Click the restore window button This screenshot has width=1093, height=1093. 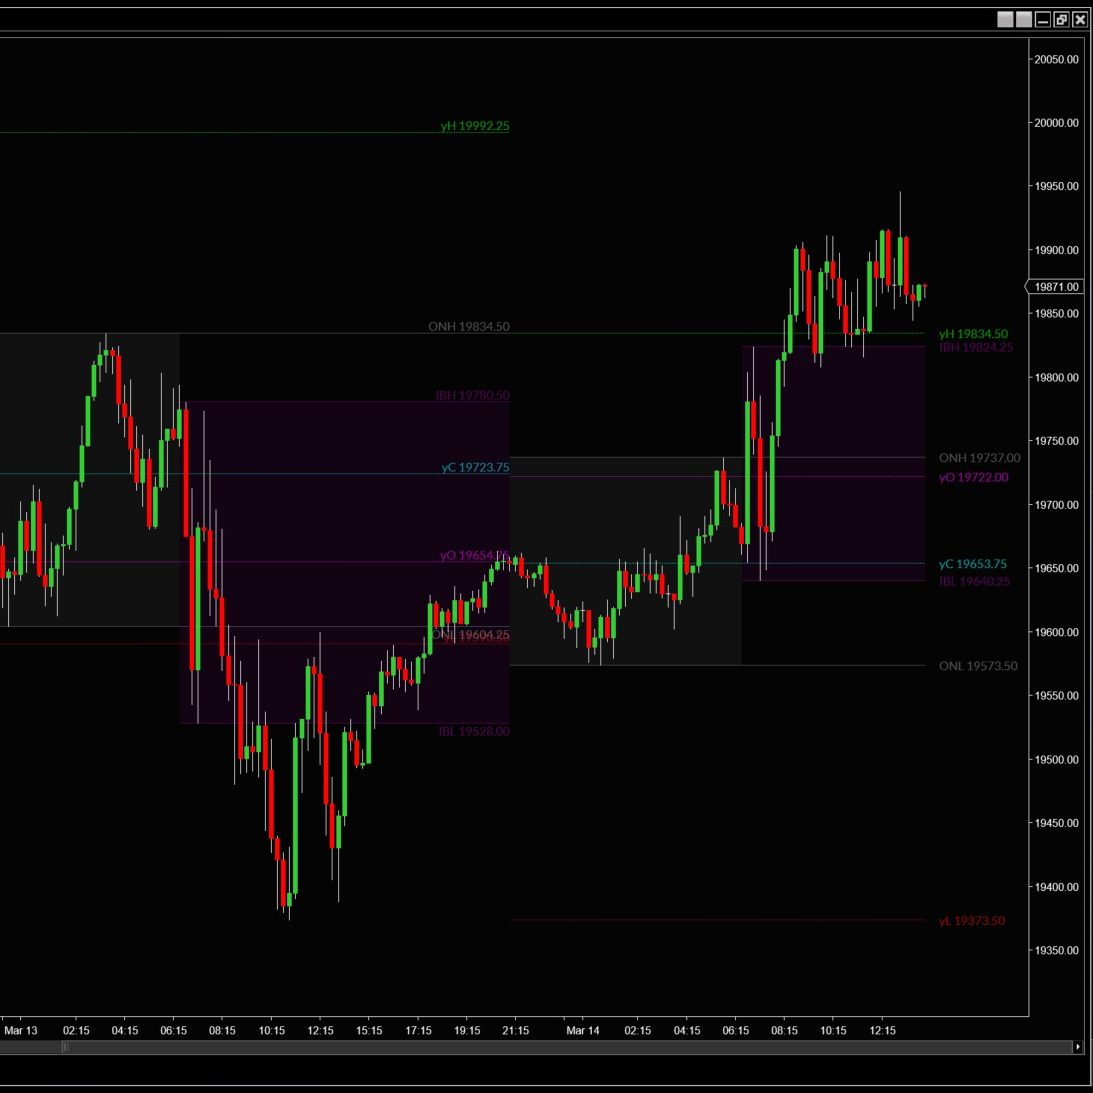(x=1061, y=20)
